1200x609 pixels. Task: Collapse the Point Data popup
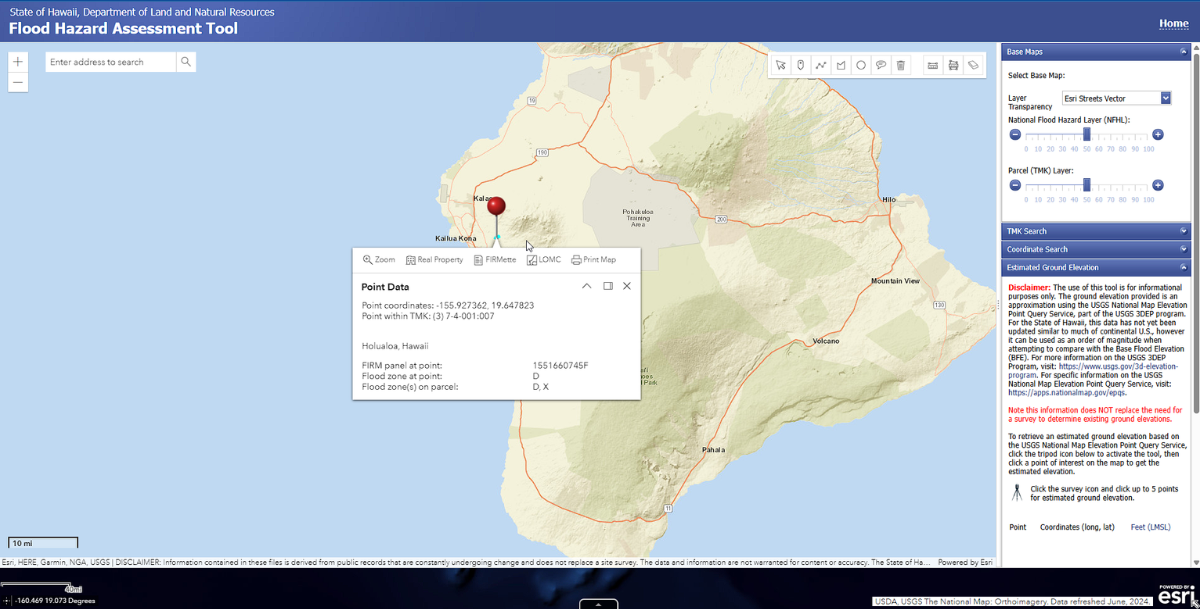[x=587, y=285]
